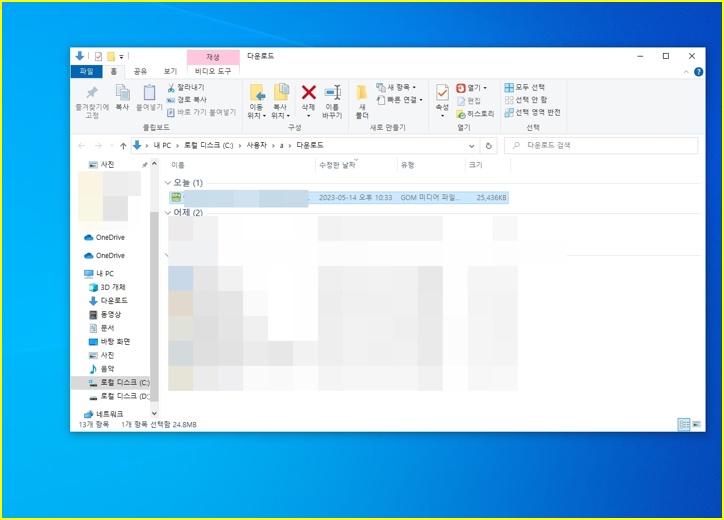Collapse the Today (오늘) group

(x=168, y=183)
